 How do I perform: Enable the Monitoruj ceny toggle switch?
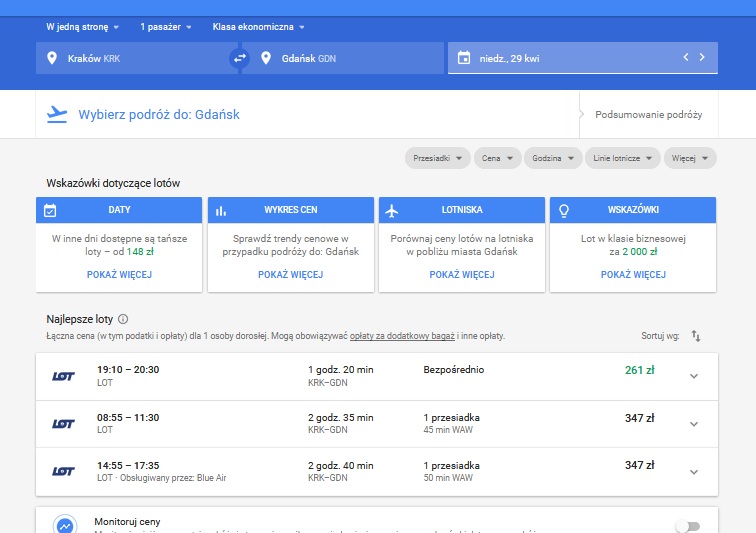pyautogui.click(x=688, y=526)
